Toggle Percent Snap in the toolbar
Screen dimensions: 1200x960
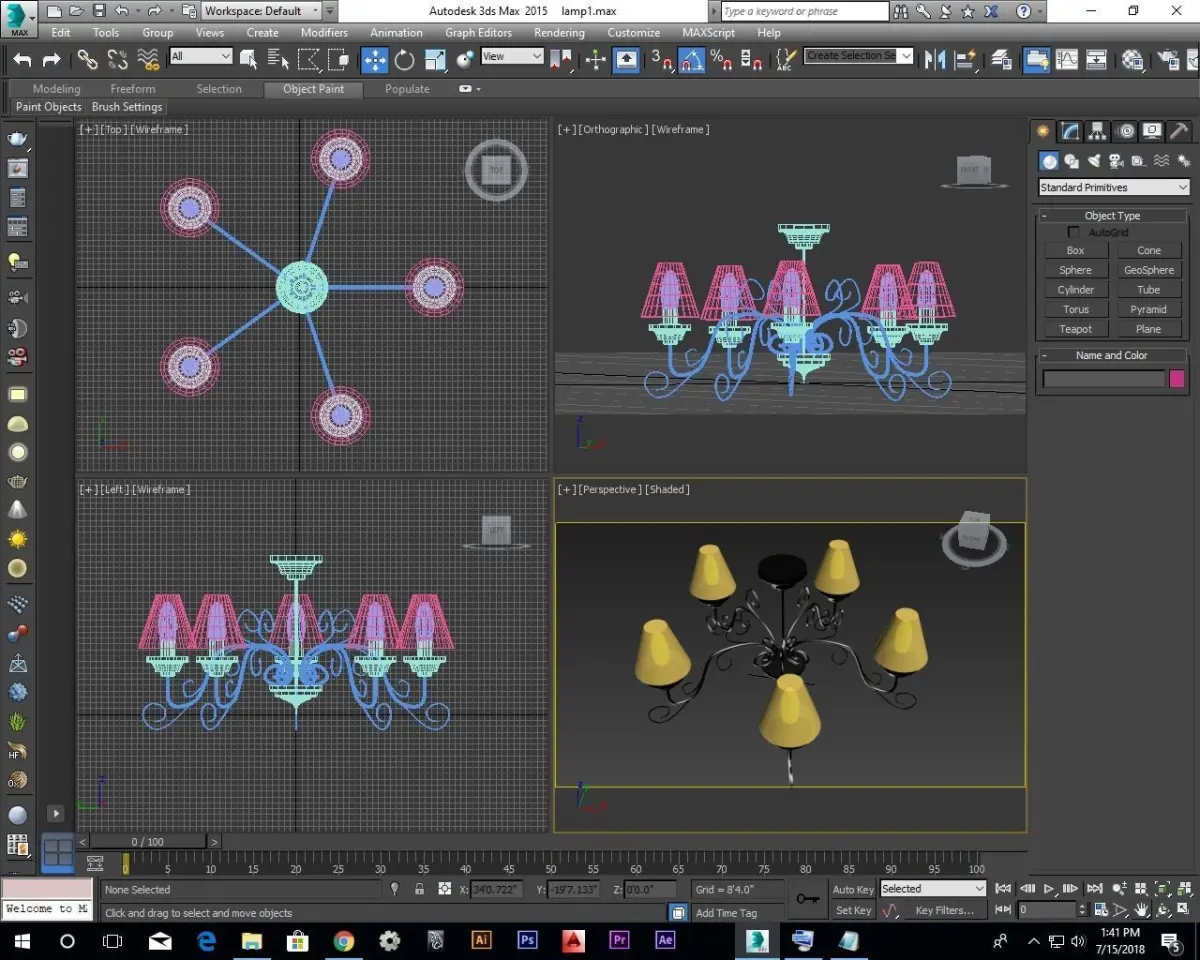tap(721, 60)
